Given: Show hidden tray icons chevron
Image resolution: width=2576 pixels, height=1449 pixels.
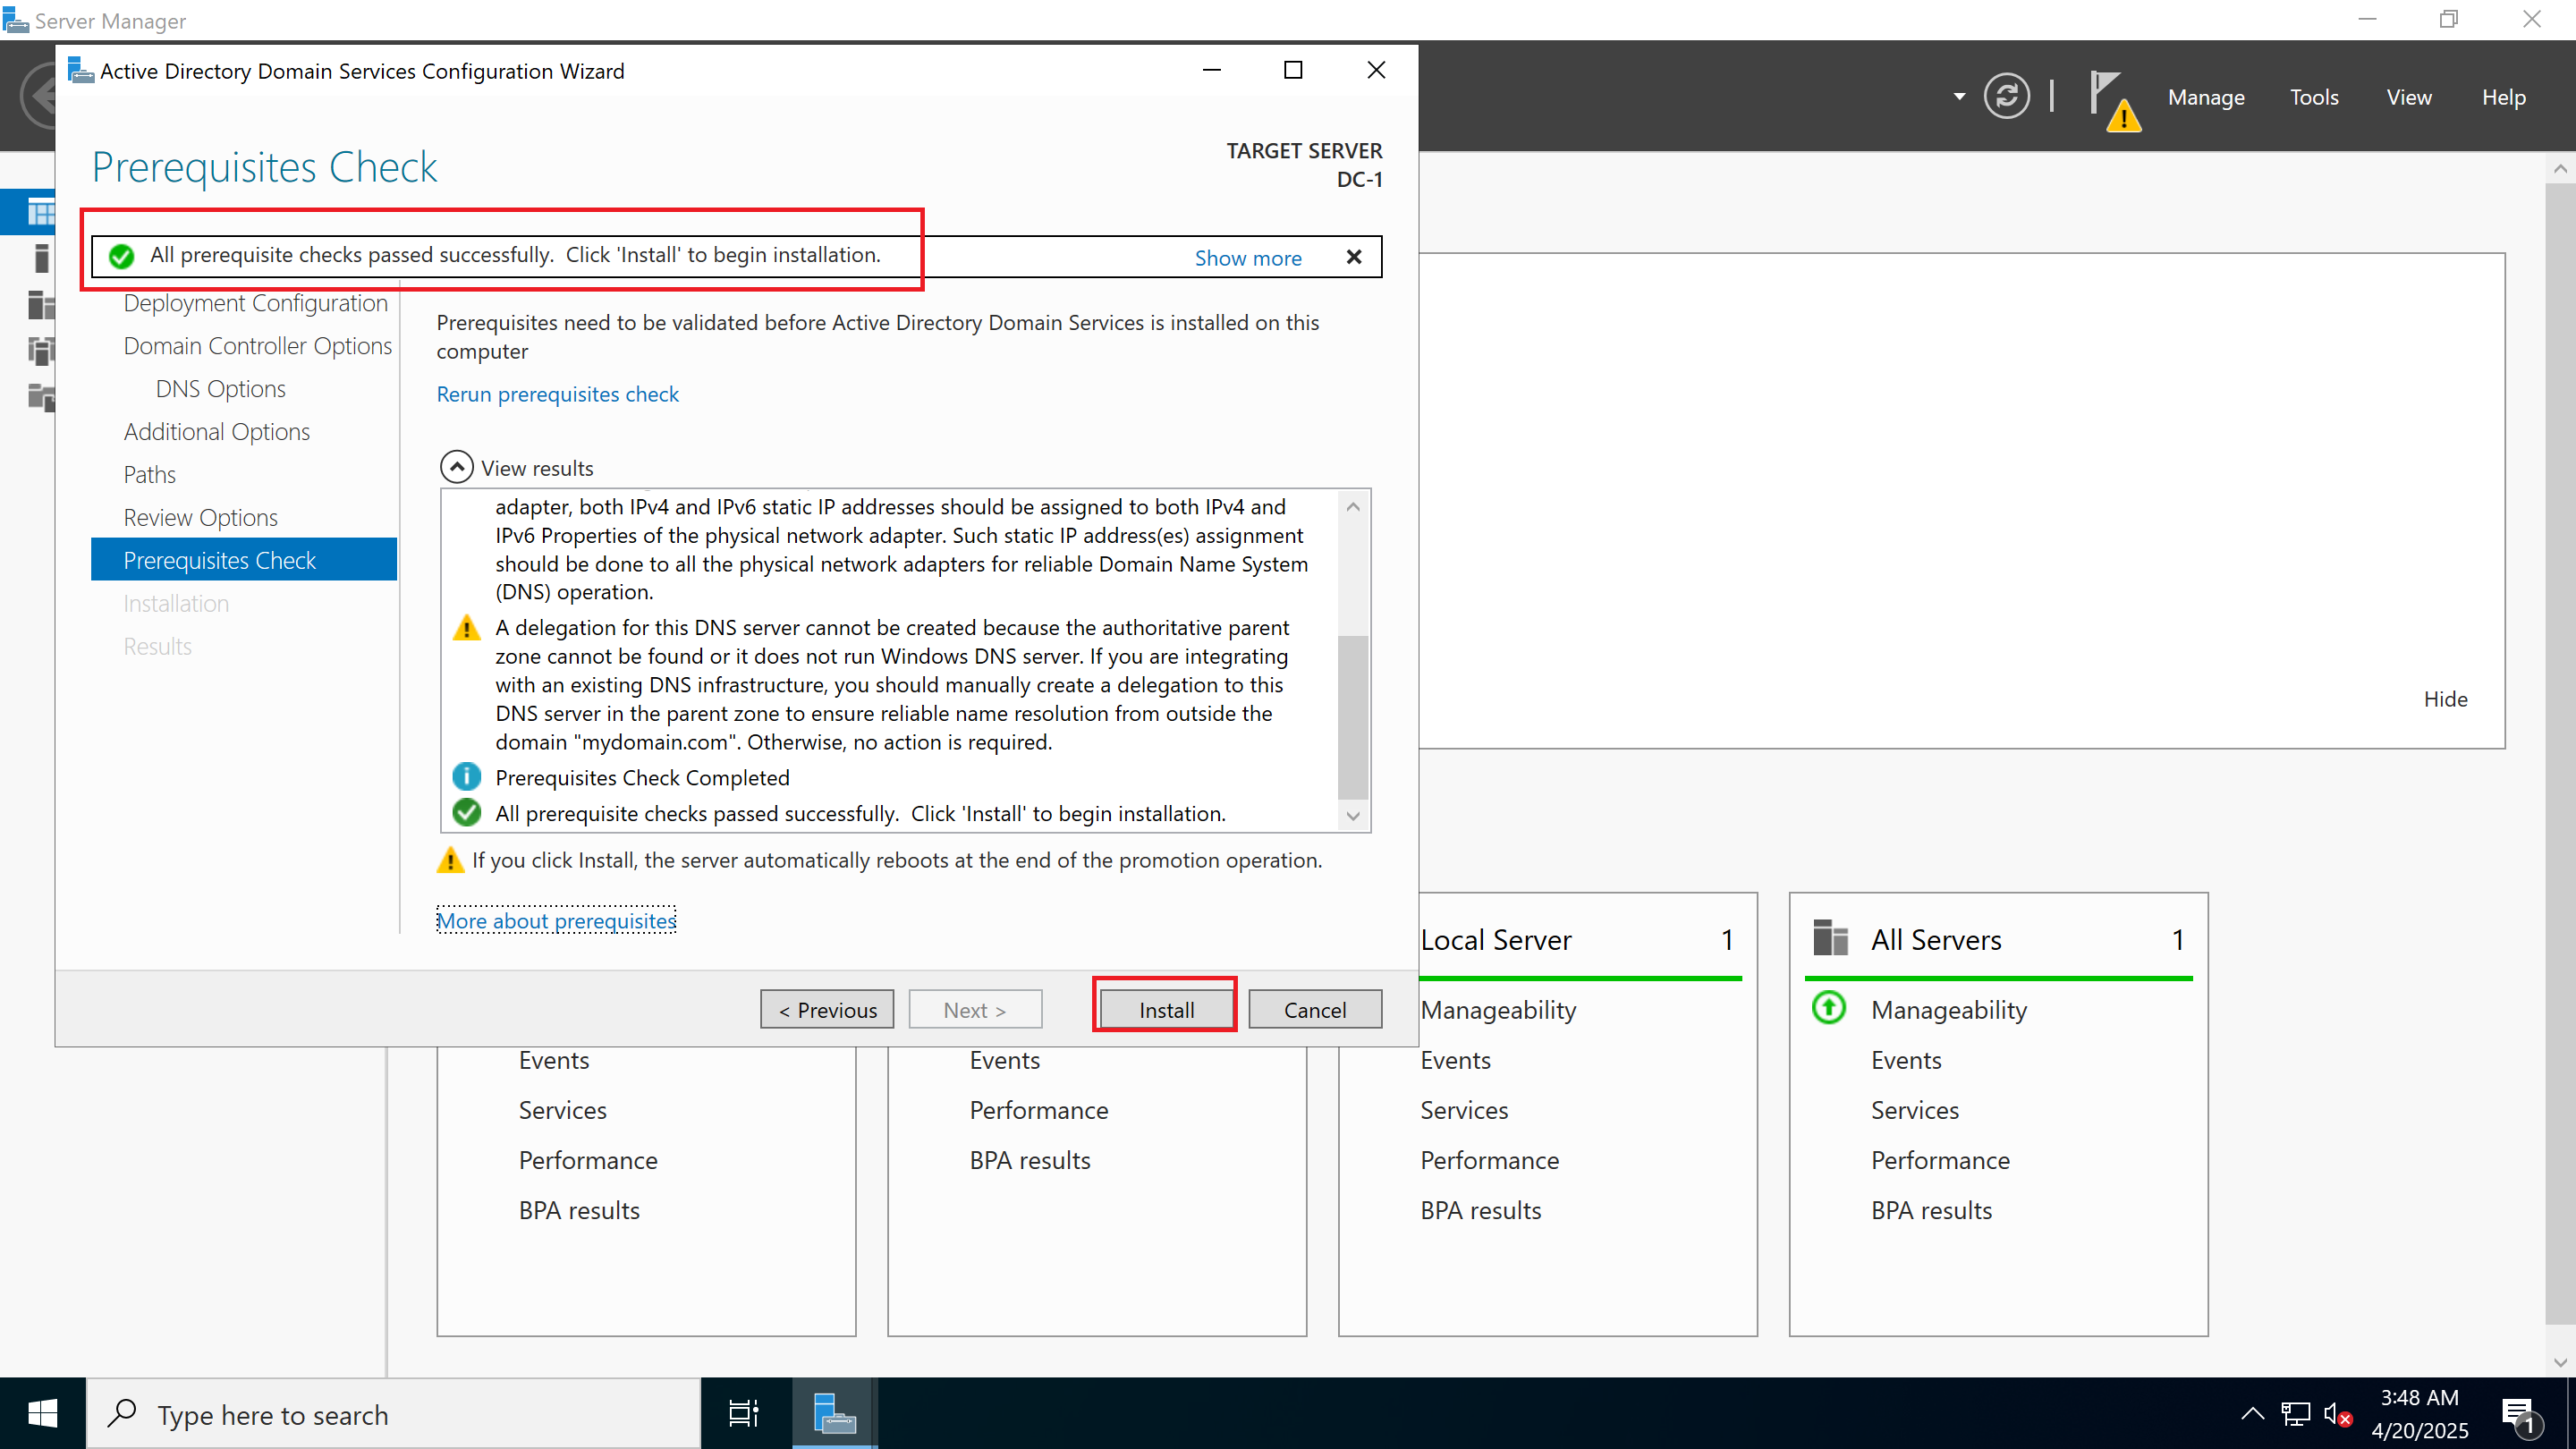Looking at the screenshot, I should (x=2252, y=1413).
